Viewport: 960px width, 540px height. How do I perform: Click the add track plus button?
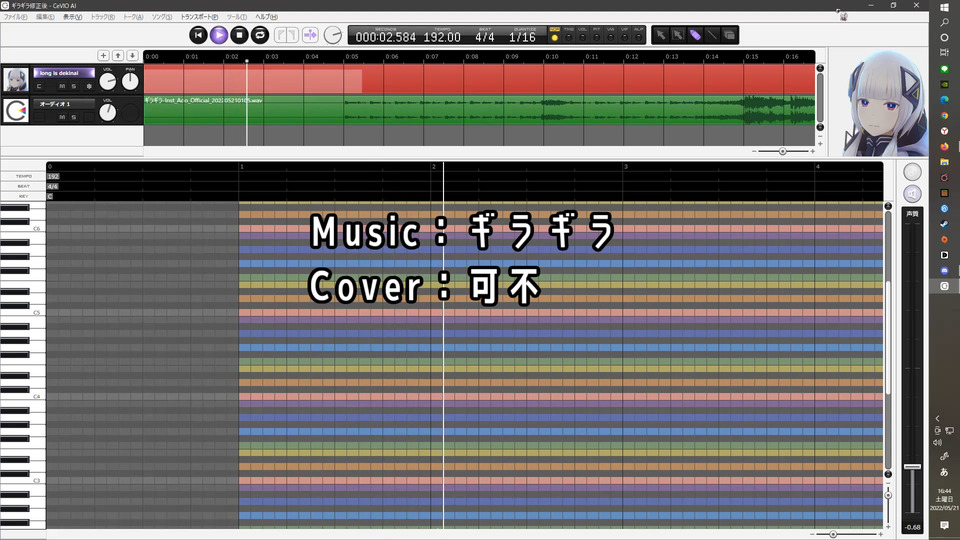coord(103,55)
